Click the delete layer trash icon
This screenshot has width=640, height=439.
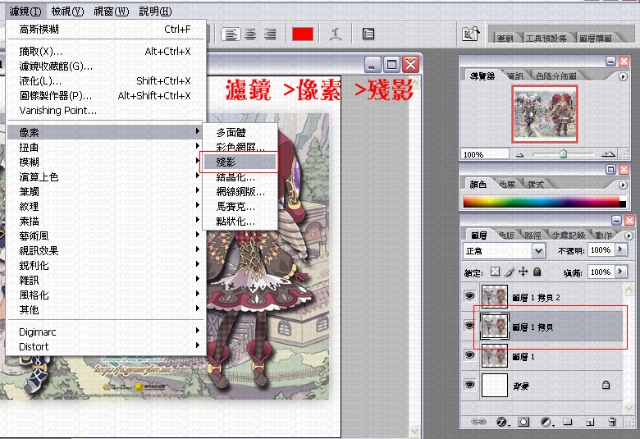click(x=612, y=422)
